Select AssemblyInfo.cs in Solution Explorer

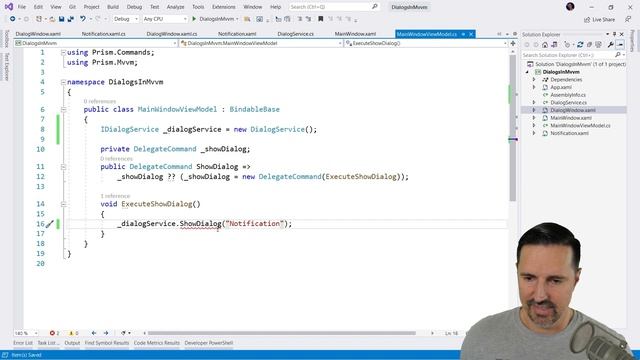click(568, 95)
